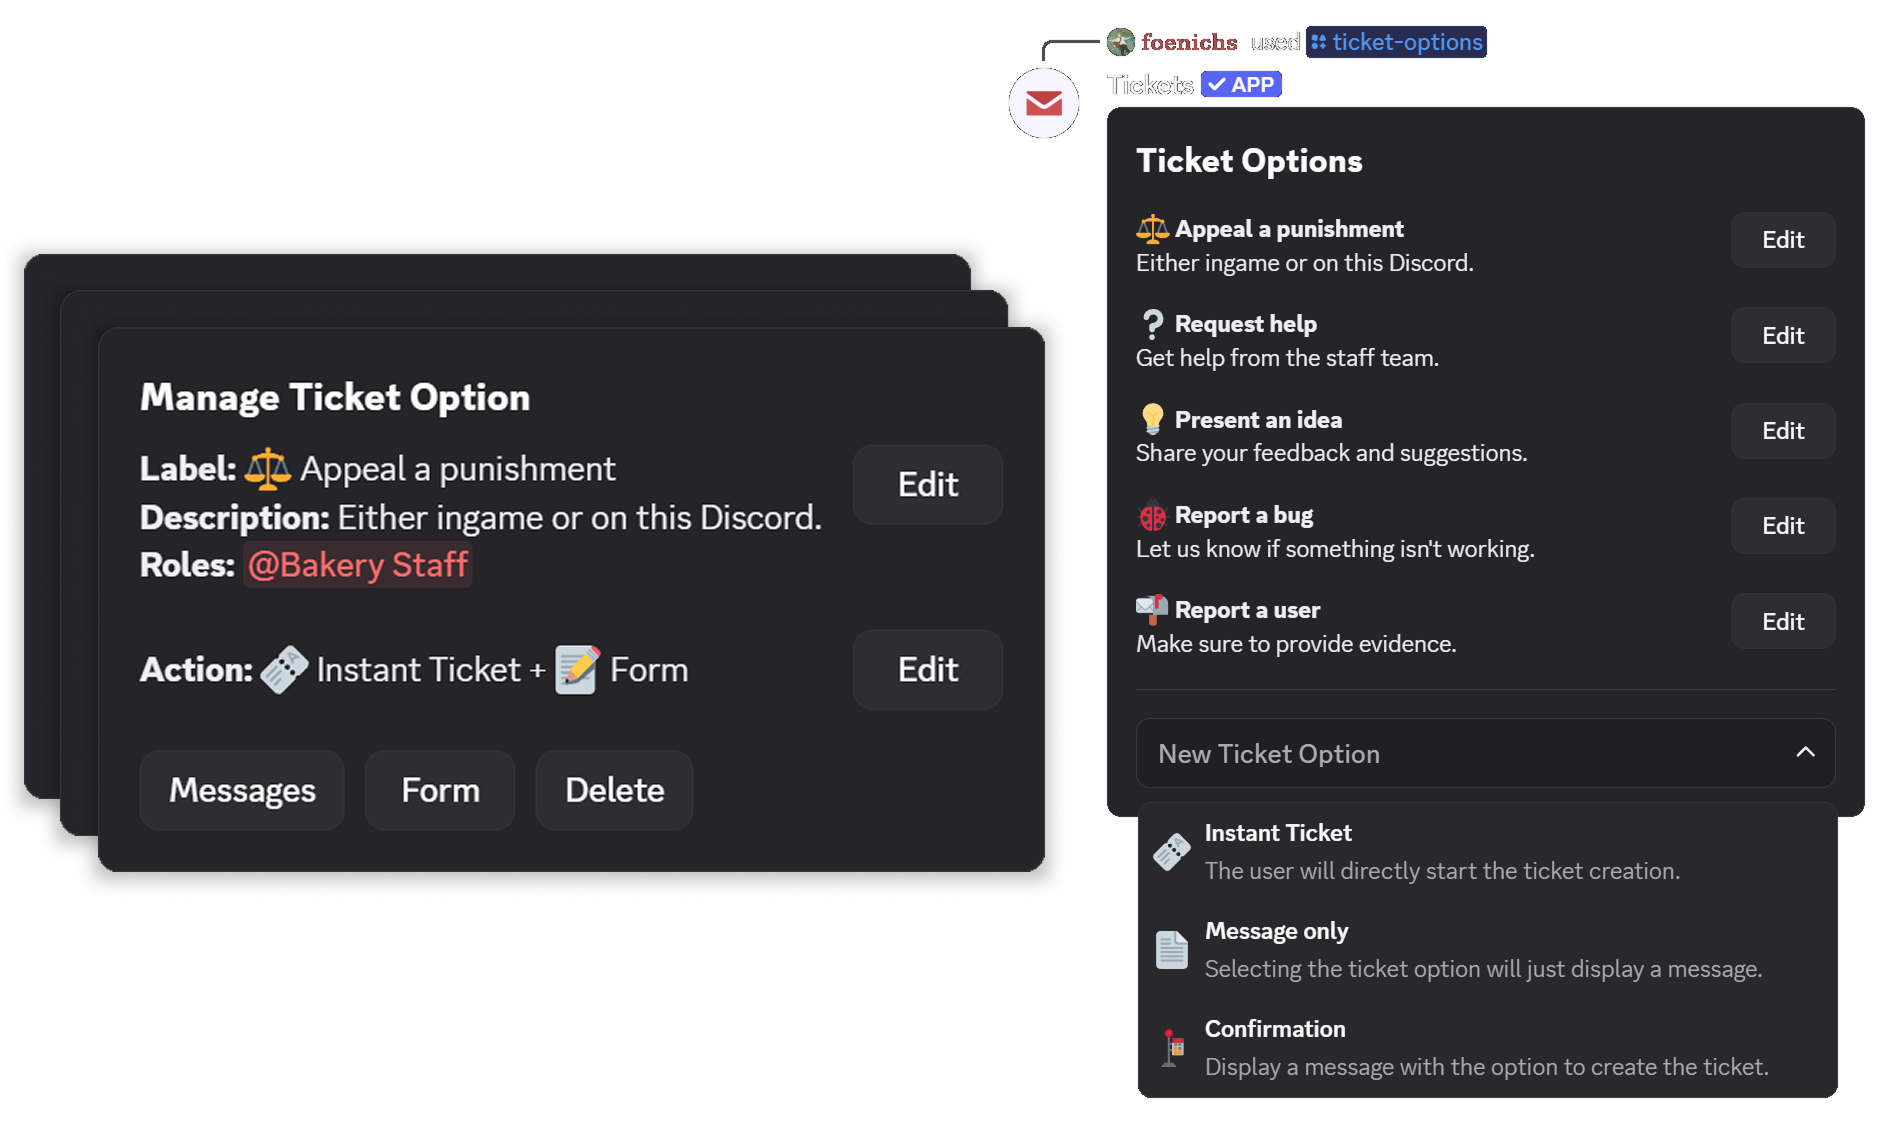1893x1126 pixels.
Task: Click the mailbox icon next to Report a user
Action: pyautogui.click(x=1151, y=609)
